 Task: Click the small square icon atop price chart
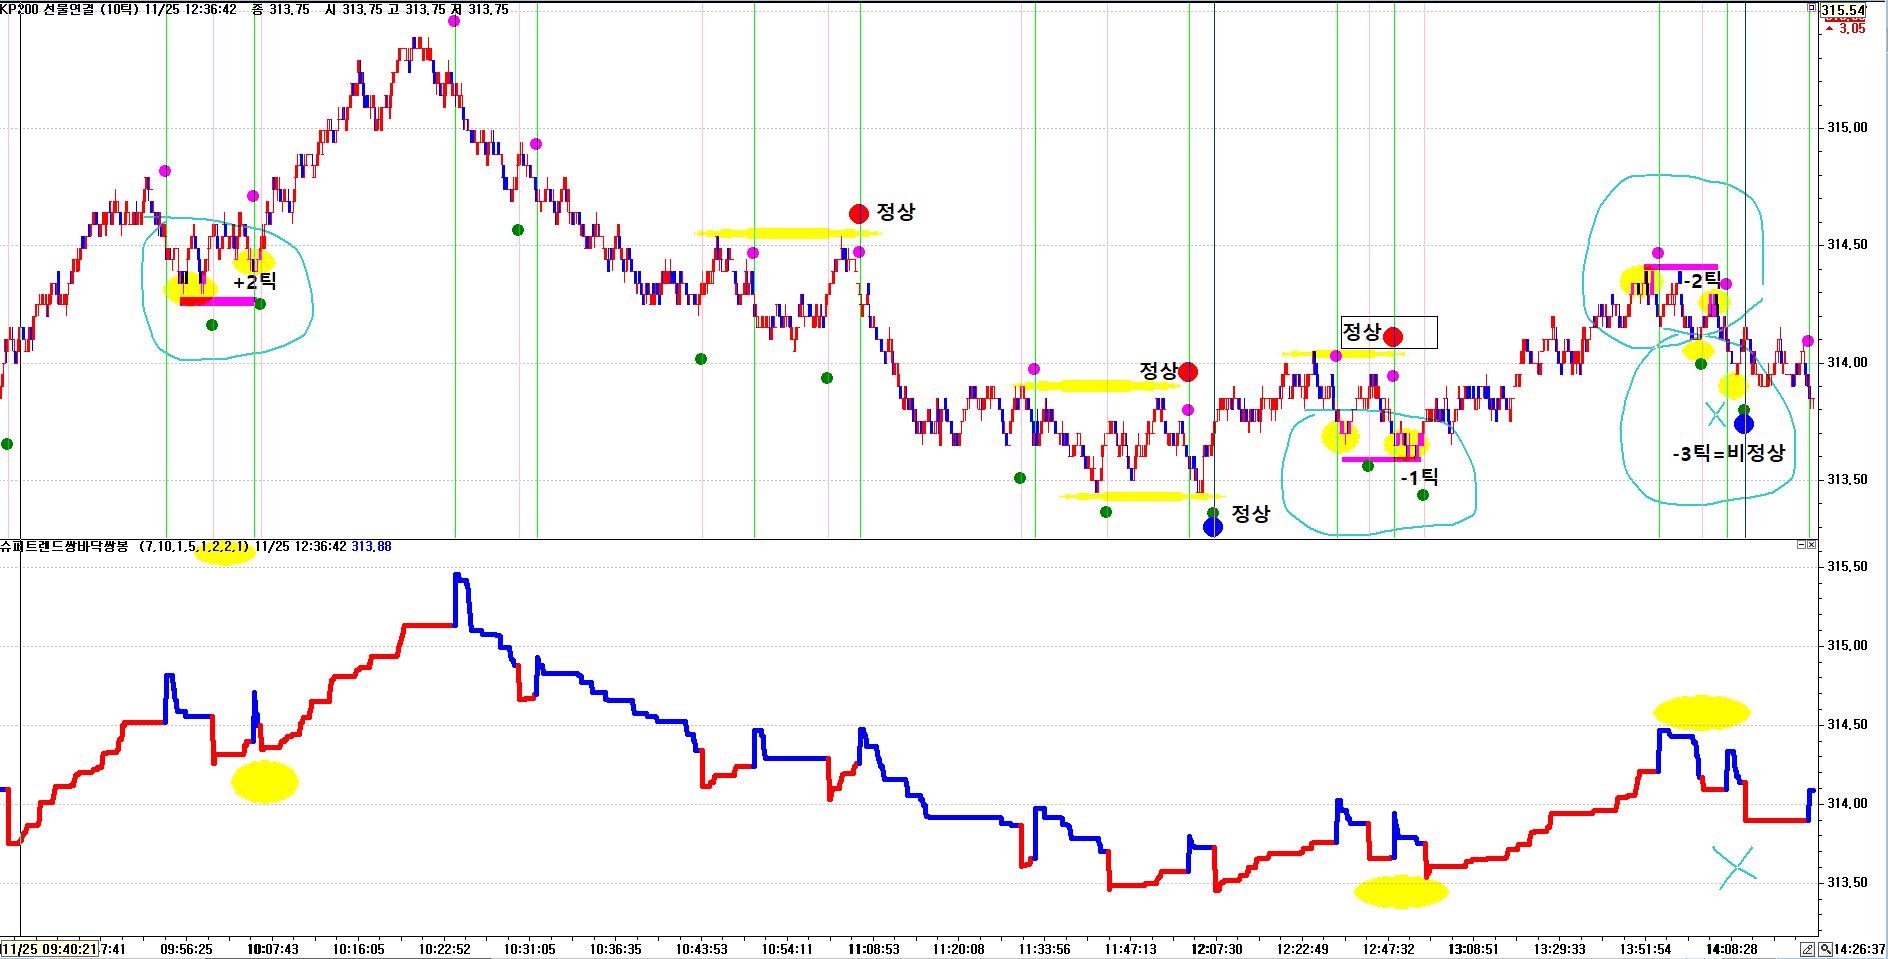pyautogui.click(x=1811, y=8)
